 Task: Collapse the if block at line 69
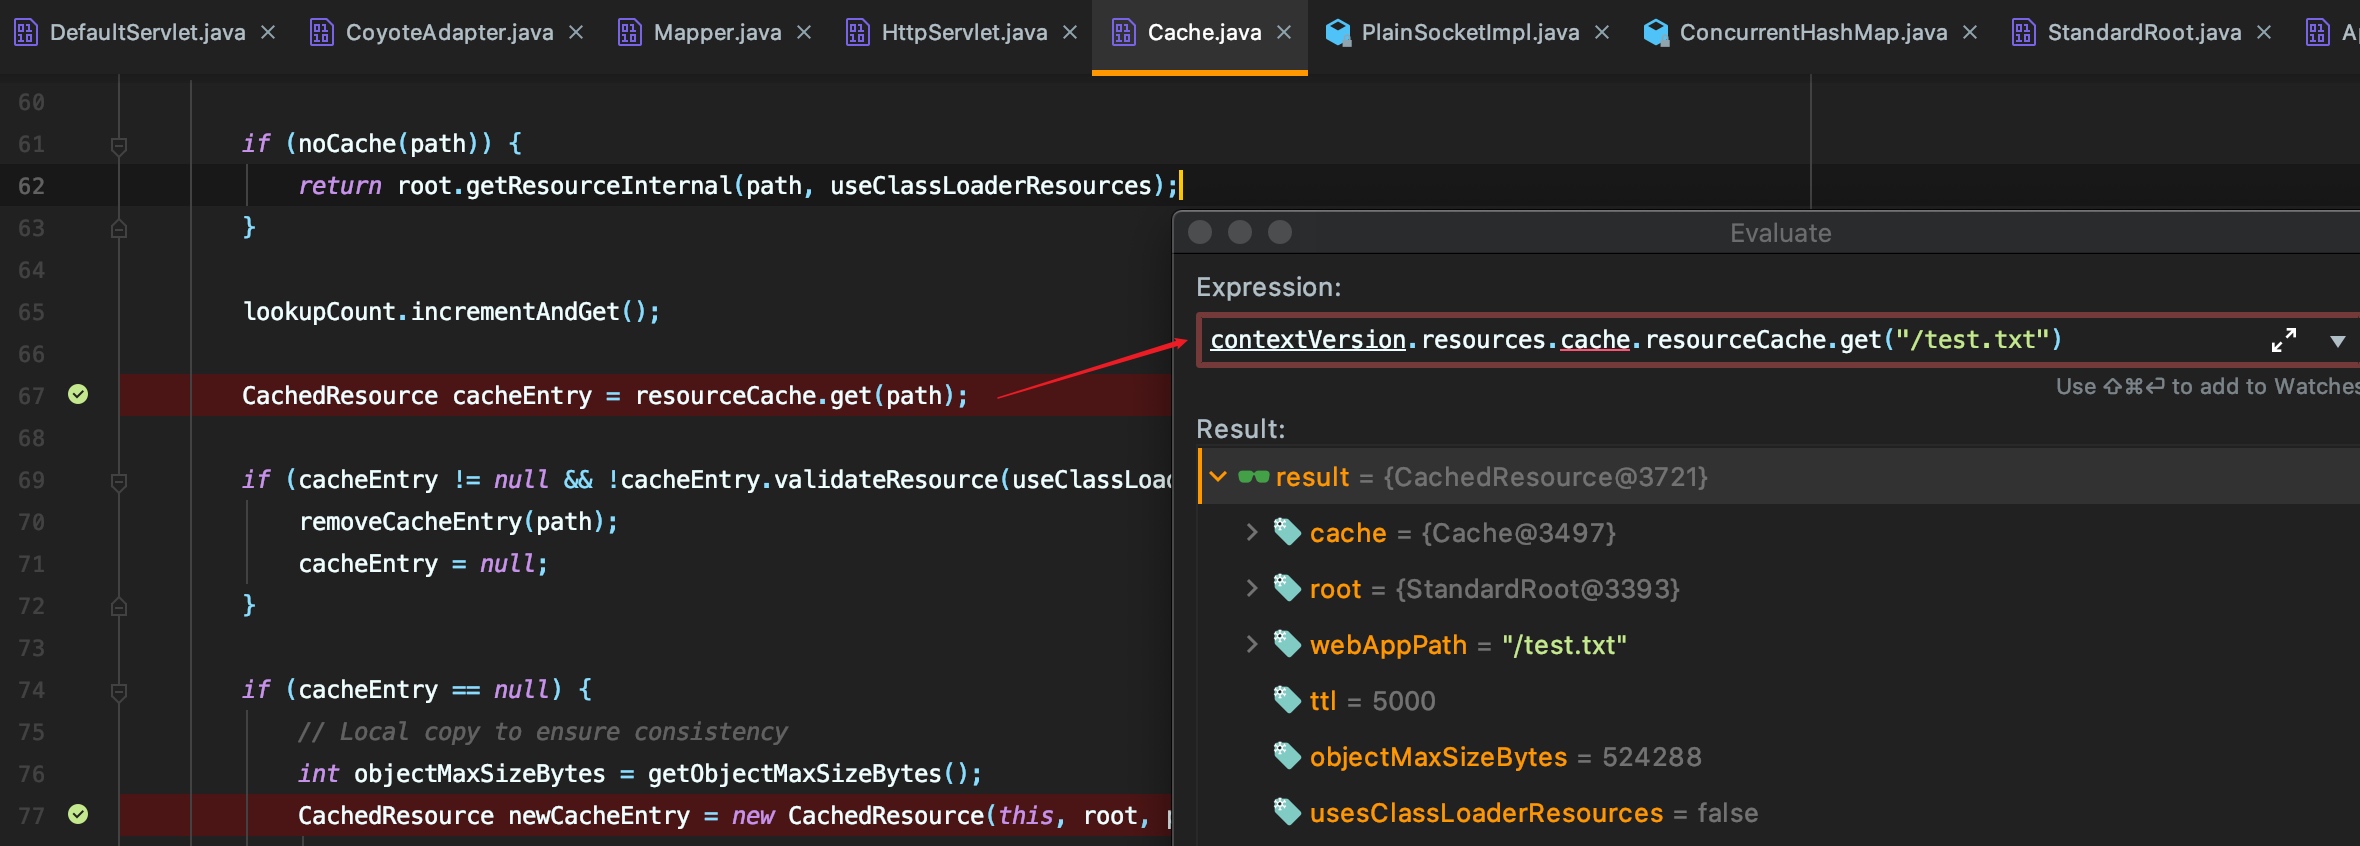click(x=119, y=482)
